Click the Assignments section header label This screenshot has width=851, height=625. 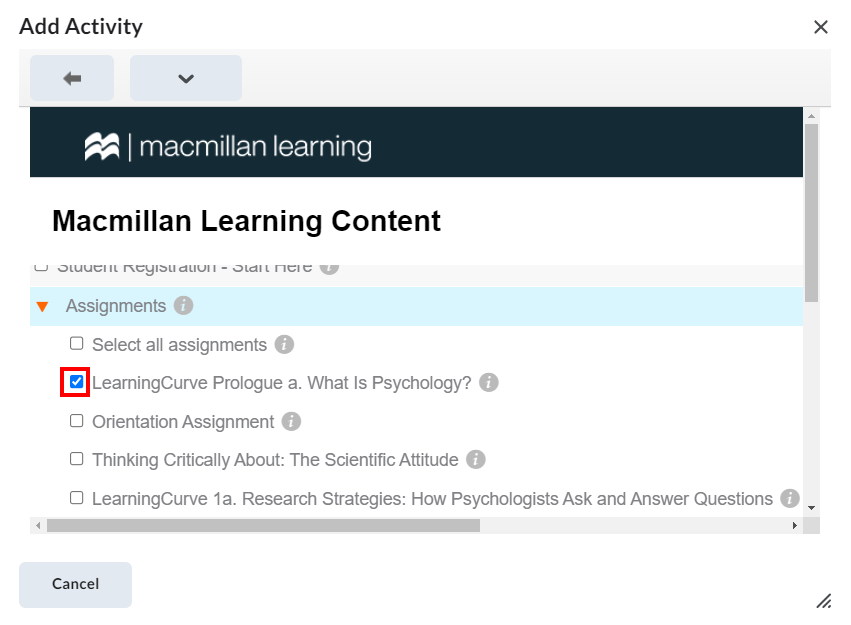pos(116,306)
